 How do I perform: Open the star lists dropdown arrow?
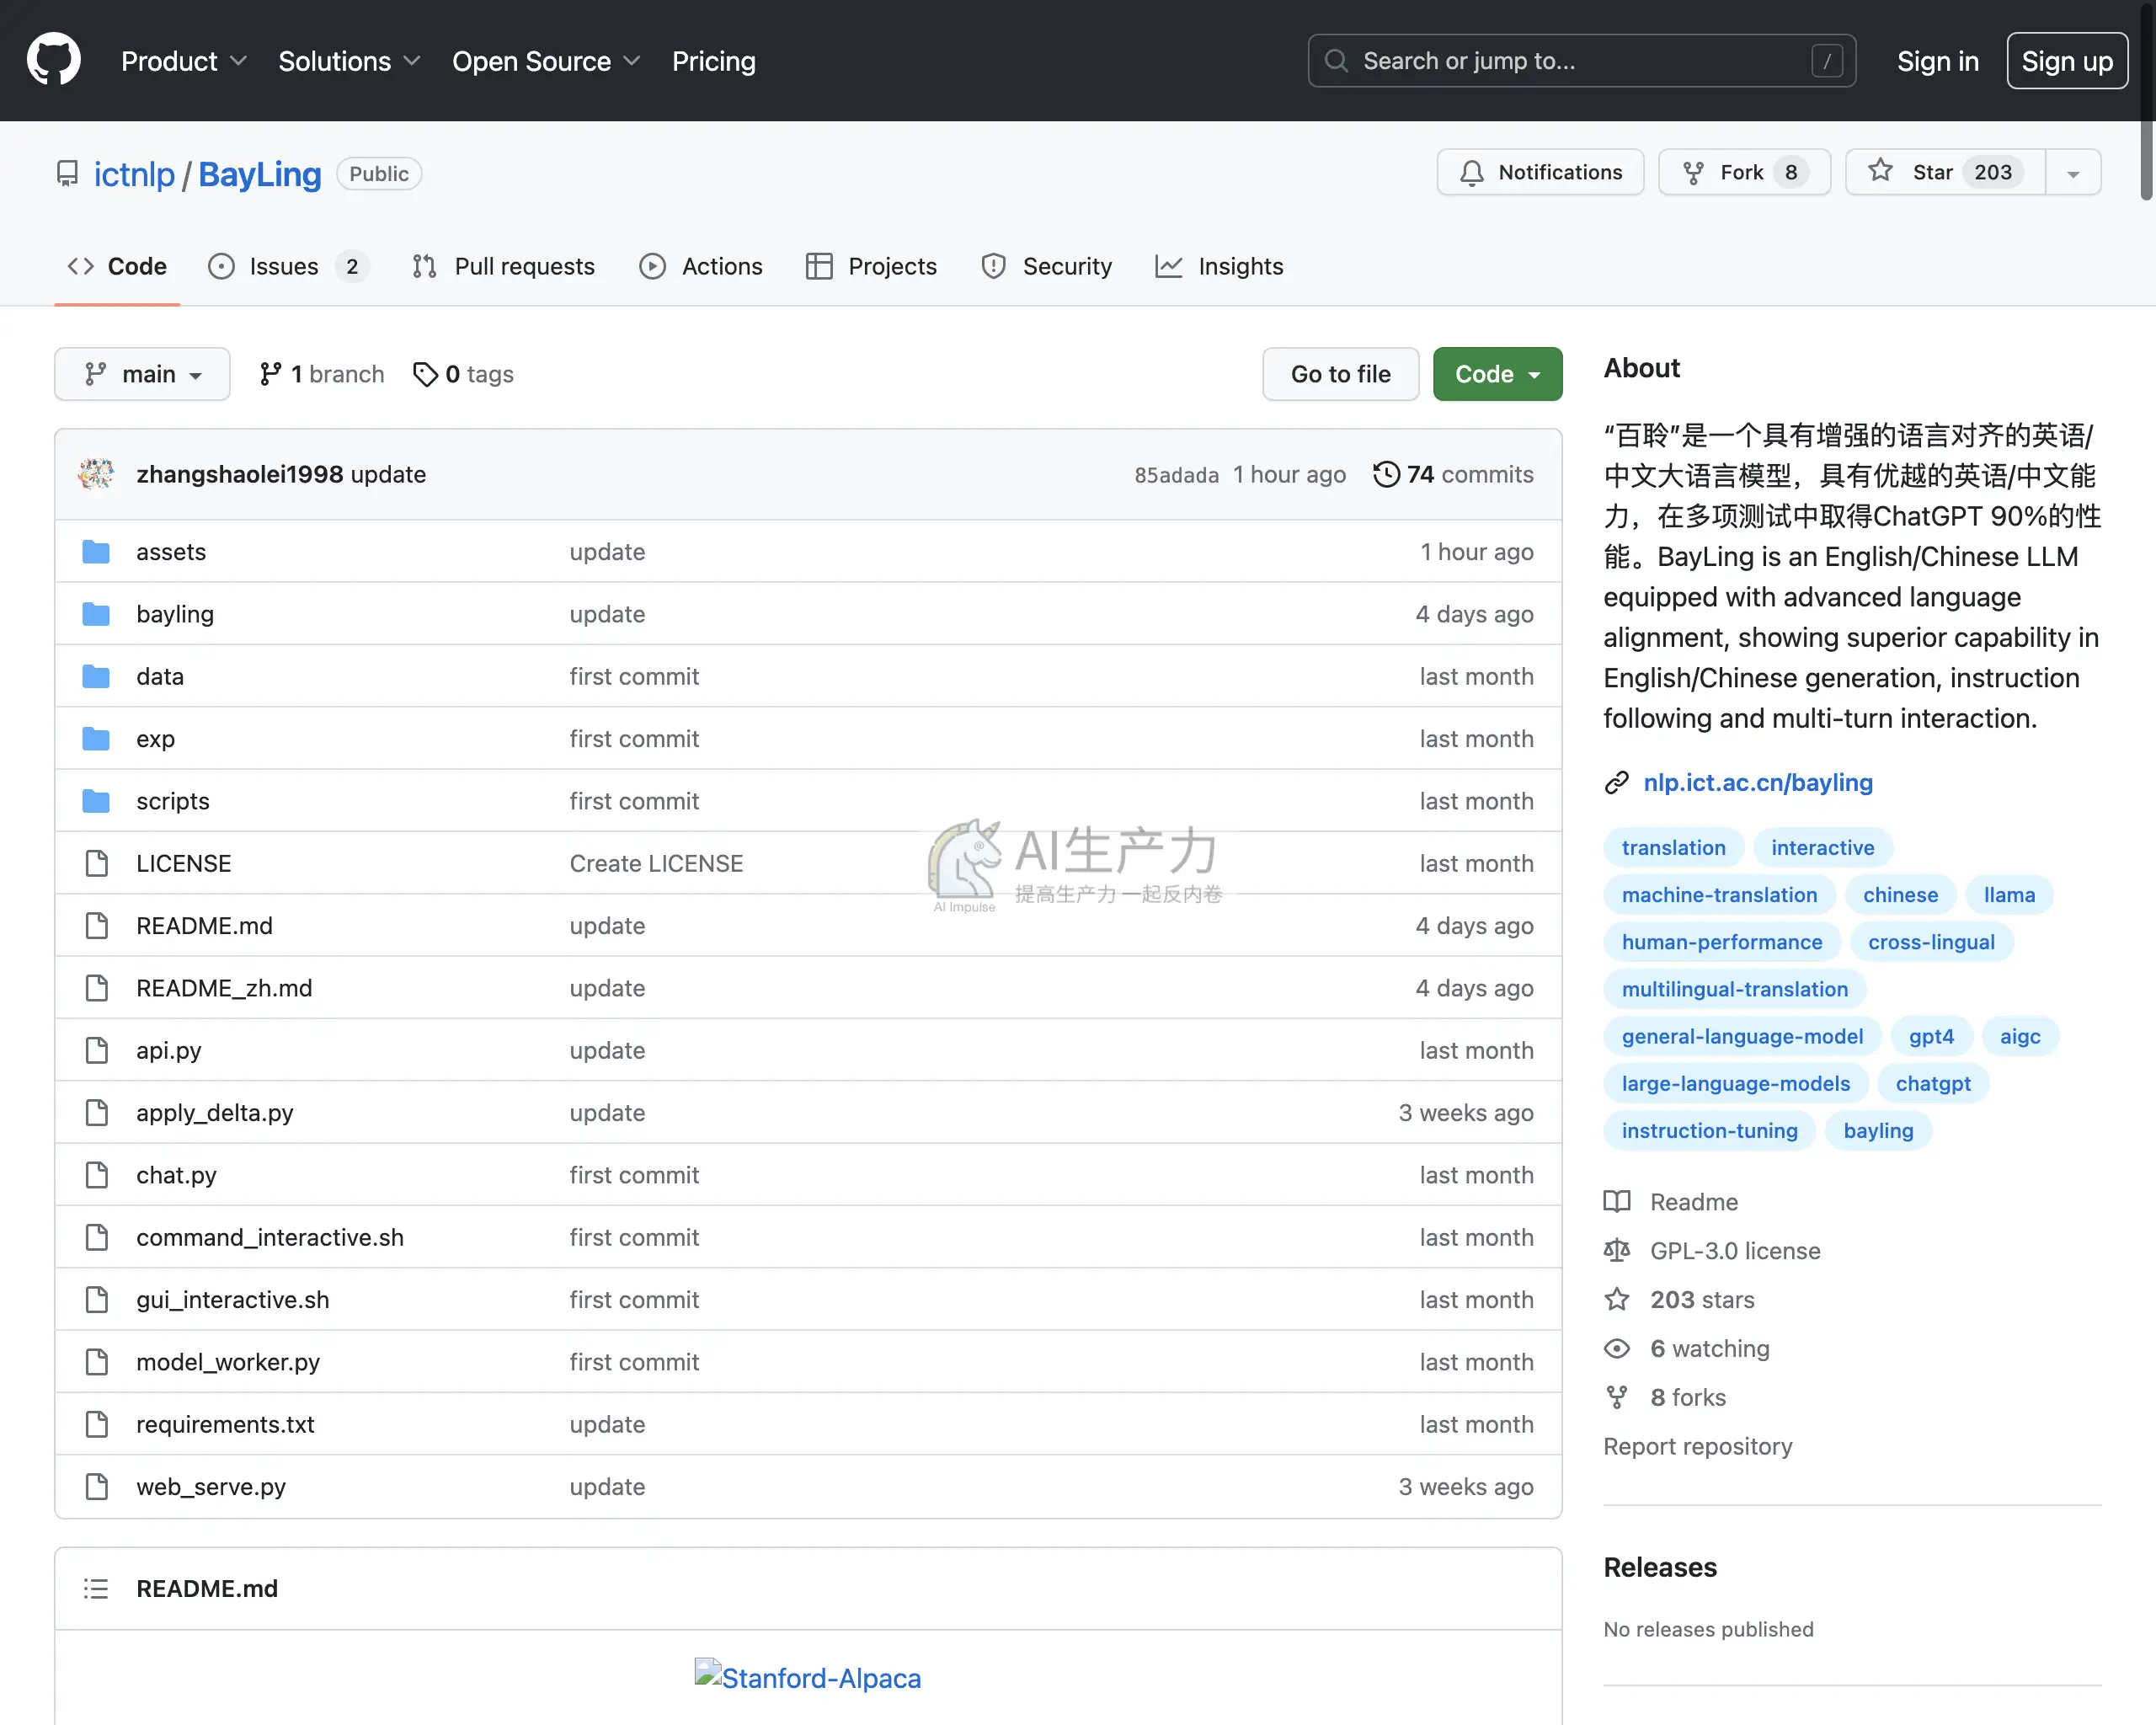(x=2073, y=173)
